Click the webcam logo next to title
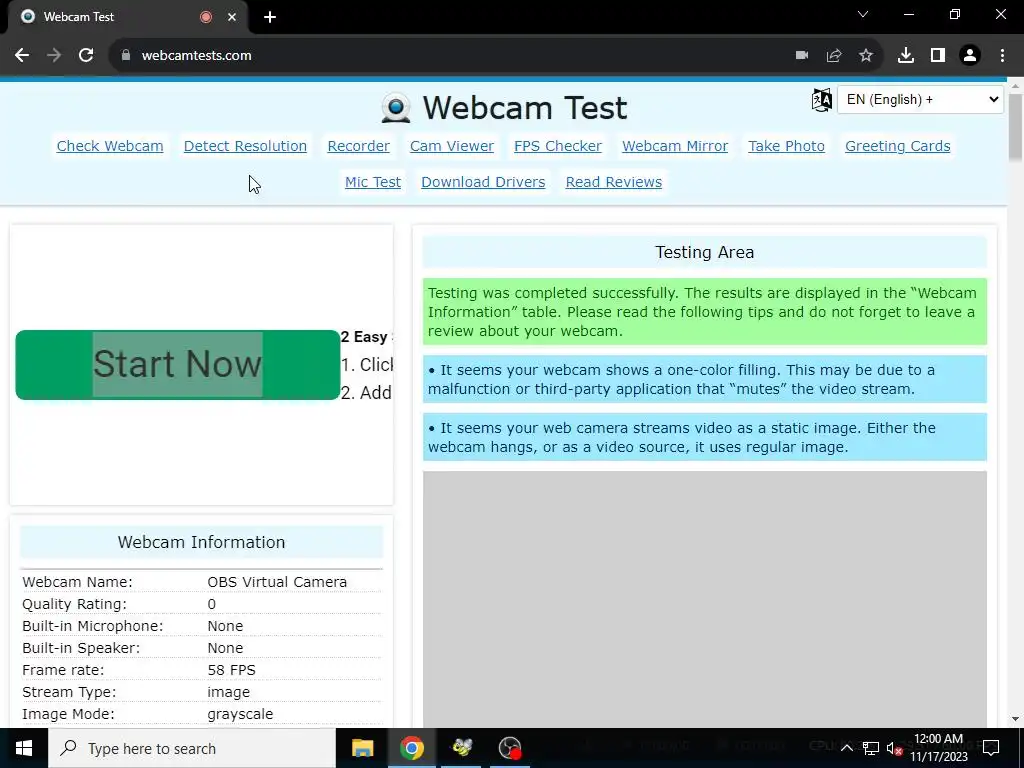The width and height of the screenshot is (1024, 768). (x=396, y=108)
